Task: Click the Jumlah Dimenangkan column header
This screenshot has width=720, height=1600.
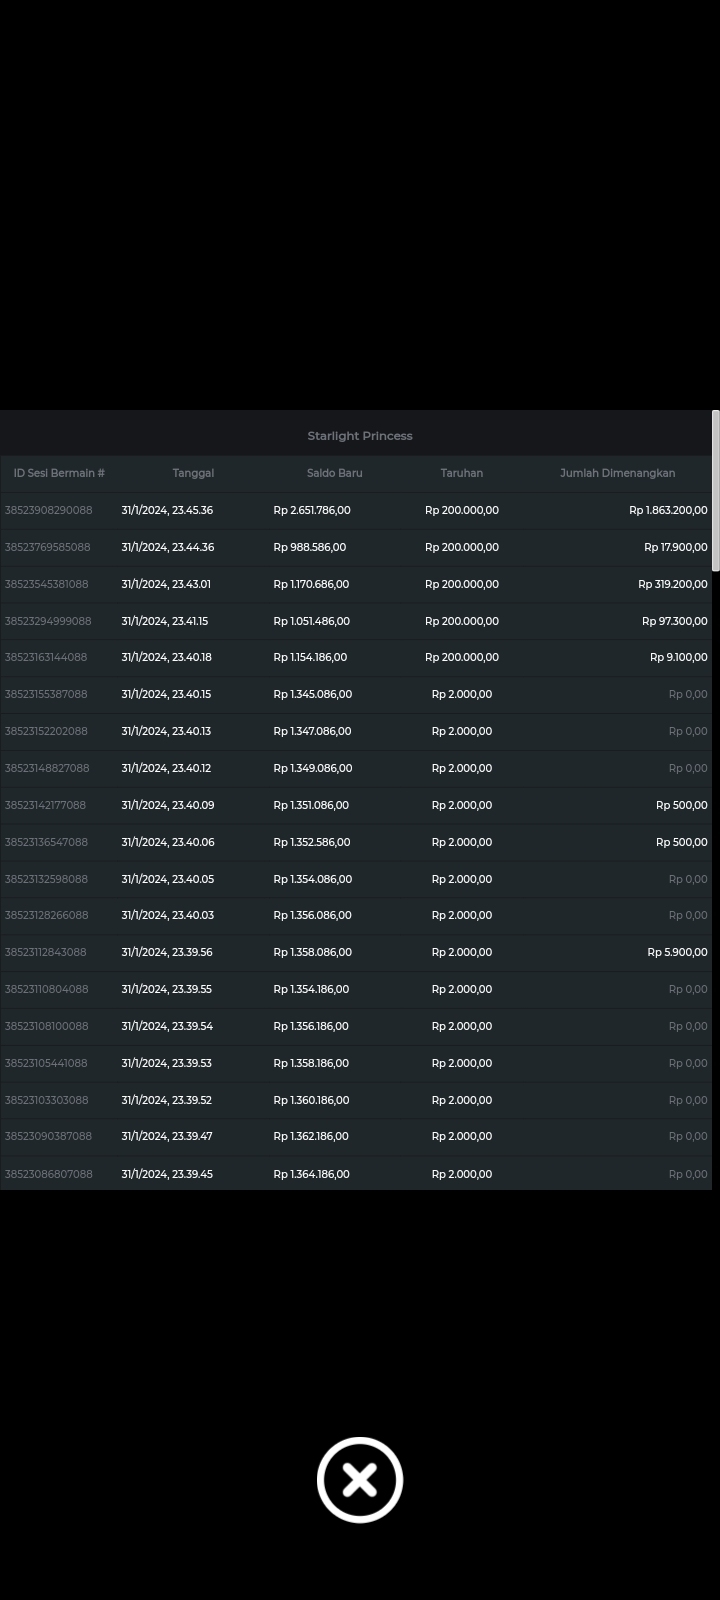Action: (x=617, y=473)
